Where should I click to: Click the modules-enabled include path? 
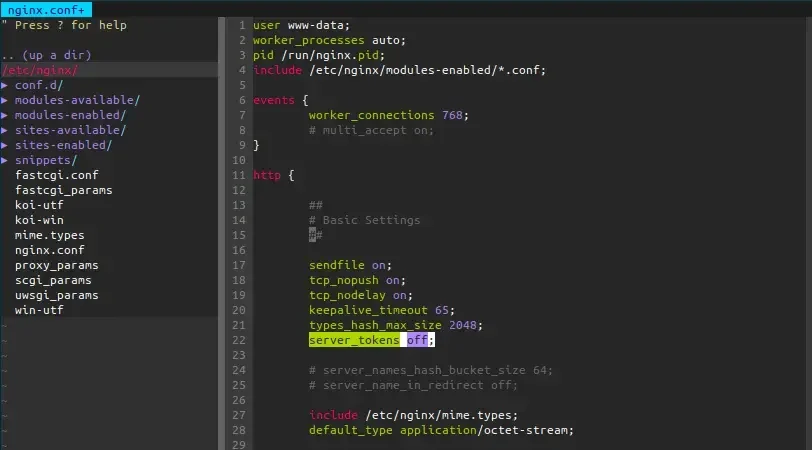[427, 70]
